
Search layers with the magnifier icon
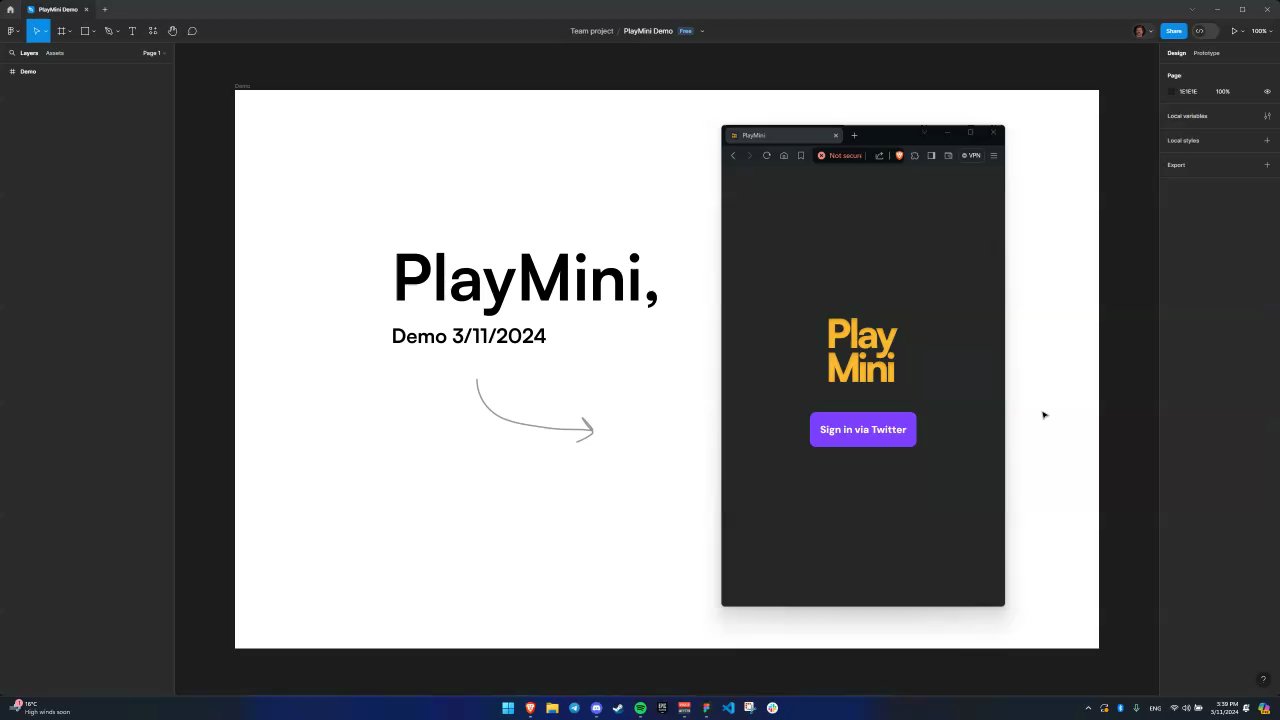point(12,53)
